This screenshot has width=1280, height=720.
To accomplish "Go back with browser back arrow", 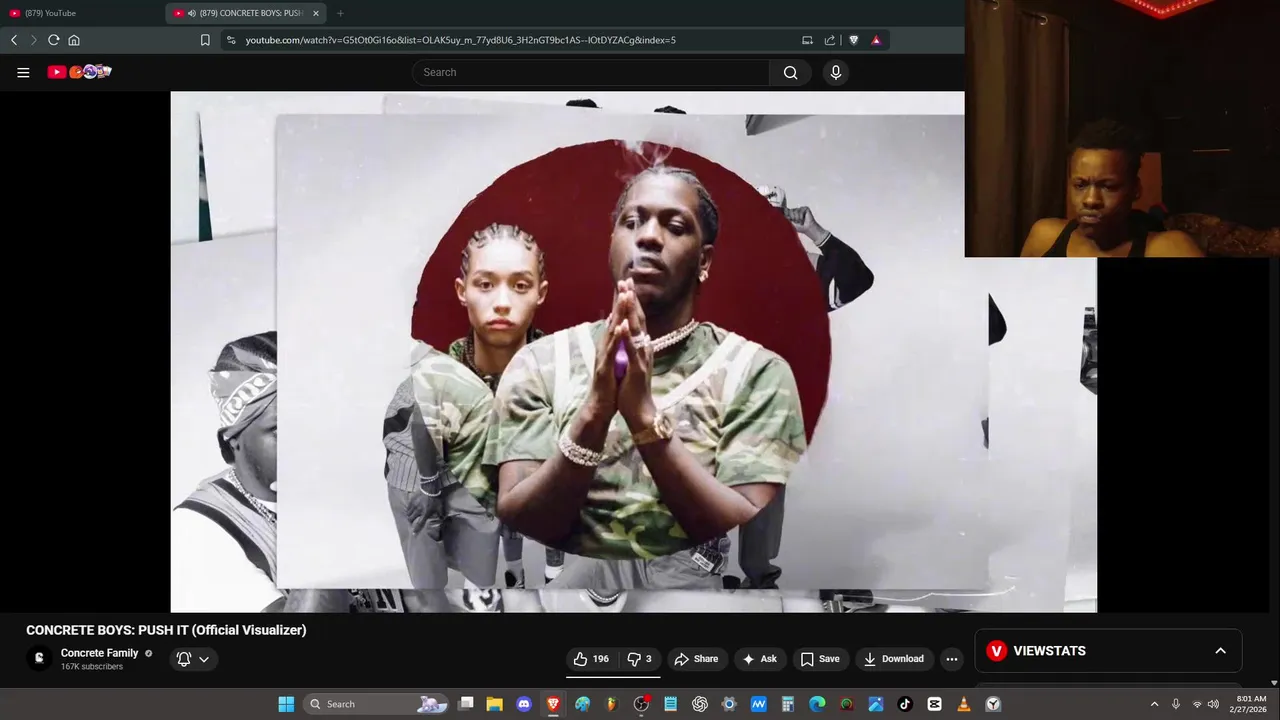I will [14, 40].
